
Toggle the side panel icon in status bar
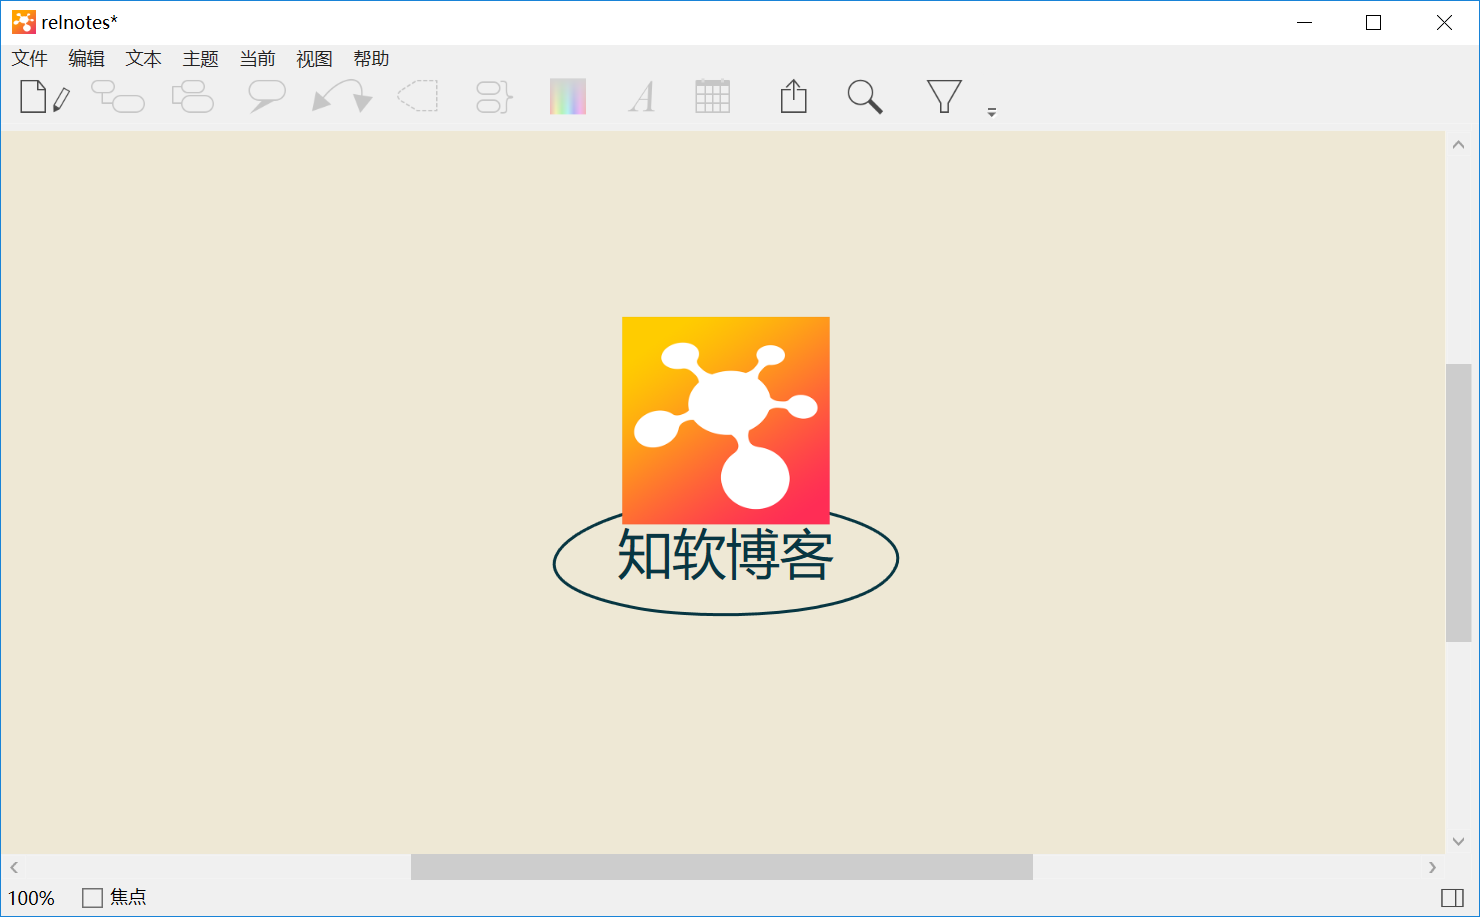click(x=1453, y=898)
